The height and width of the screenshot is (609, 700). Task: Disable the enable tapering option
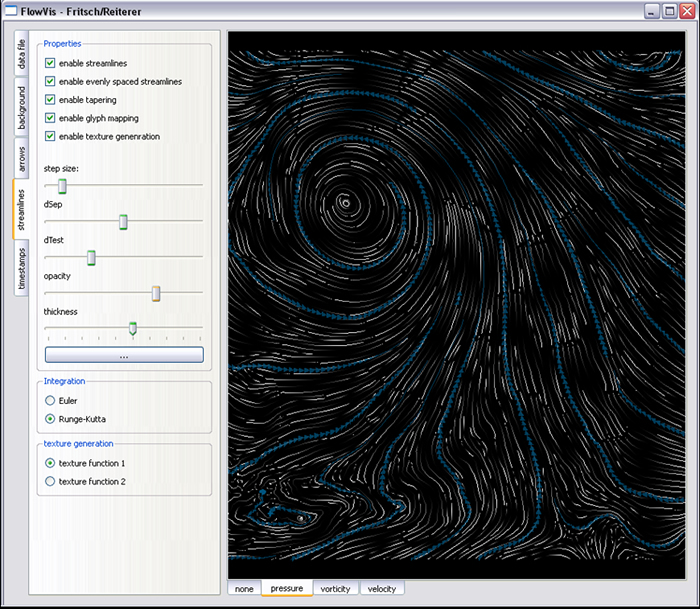[x=50, y=100]
